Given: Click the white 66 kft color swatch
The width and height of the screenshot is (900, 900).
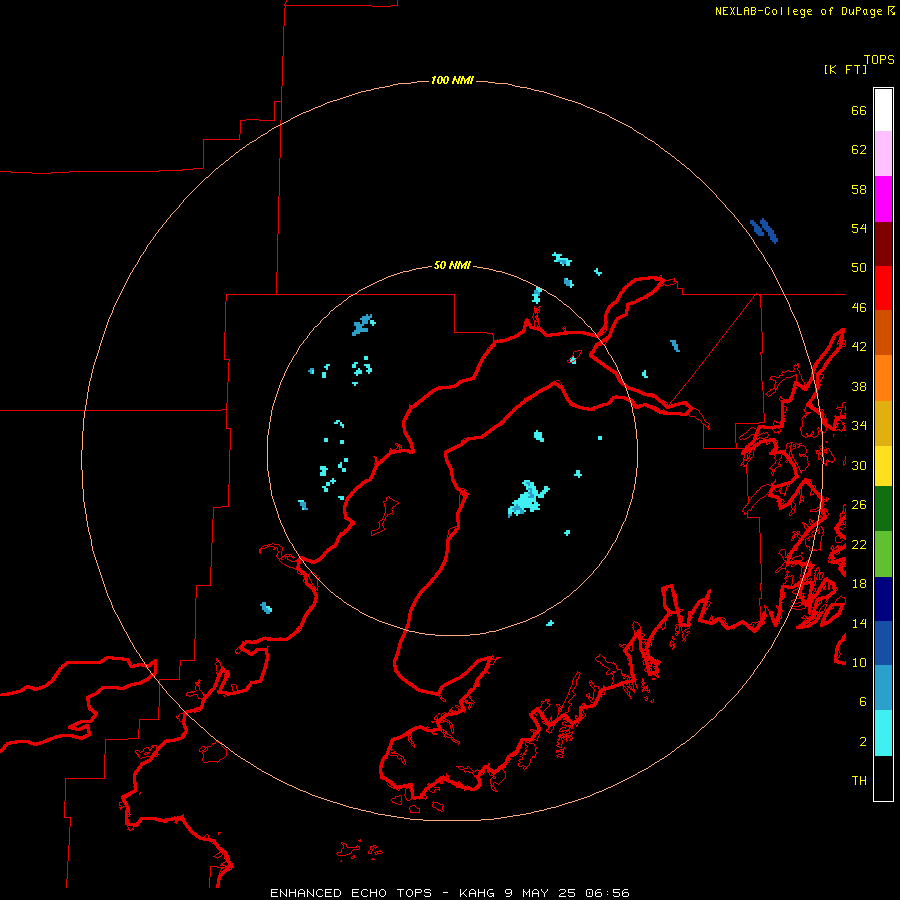Looking at the screenshot, I should [883, 110].
